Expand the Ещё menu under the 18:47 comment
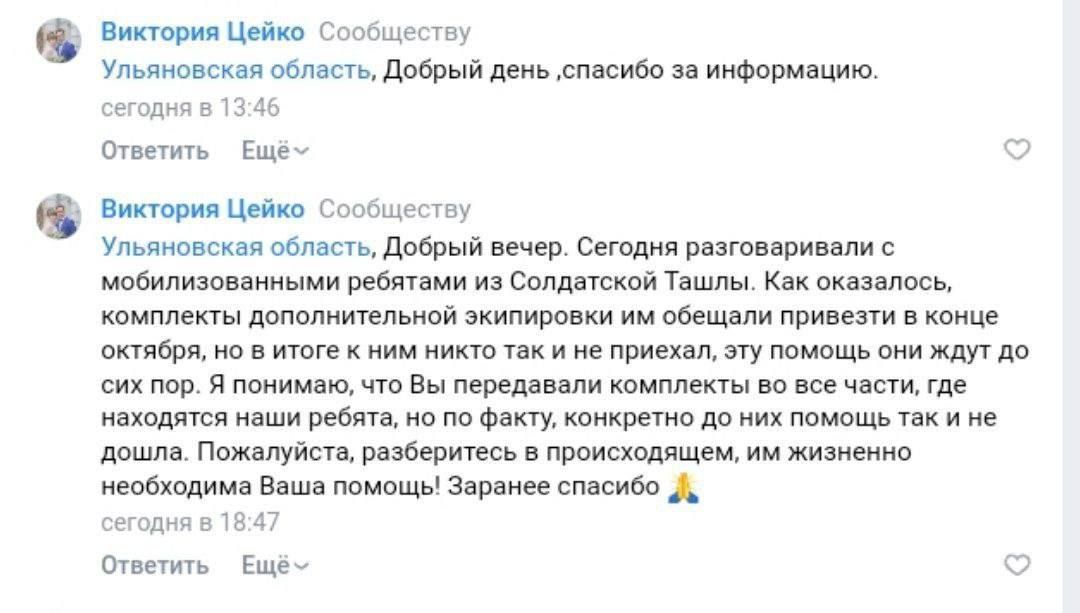 pos(275,566)
